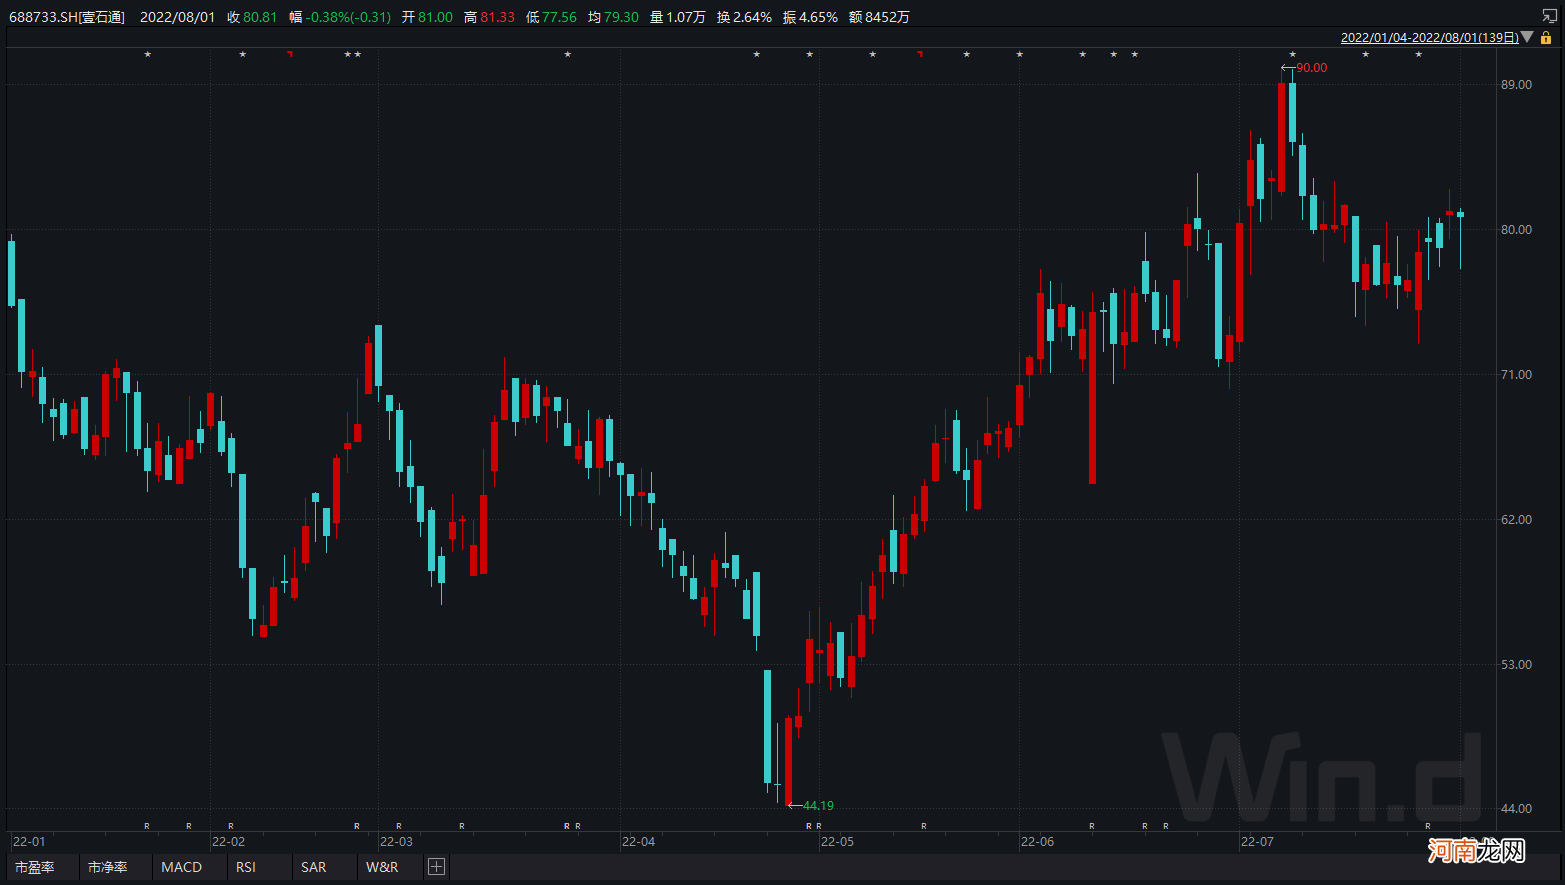This screenshot has width=1565, height=885.
Task: Open the W&R indicator tab
Action: point(382,867)
